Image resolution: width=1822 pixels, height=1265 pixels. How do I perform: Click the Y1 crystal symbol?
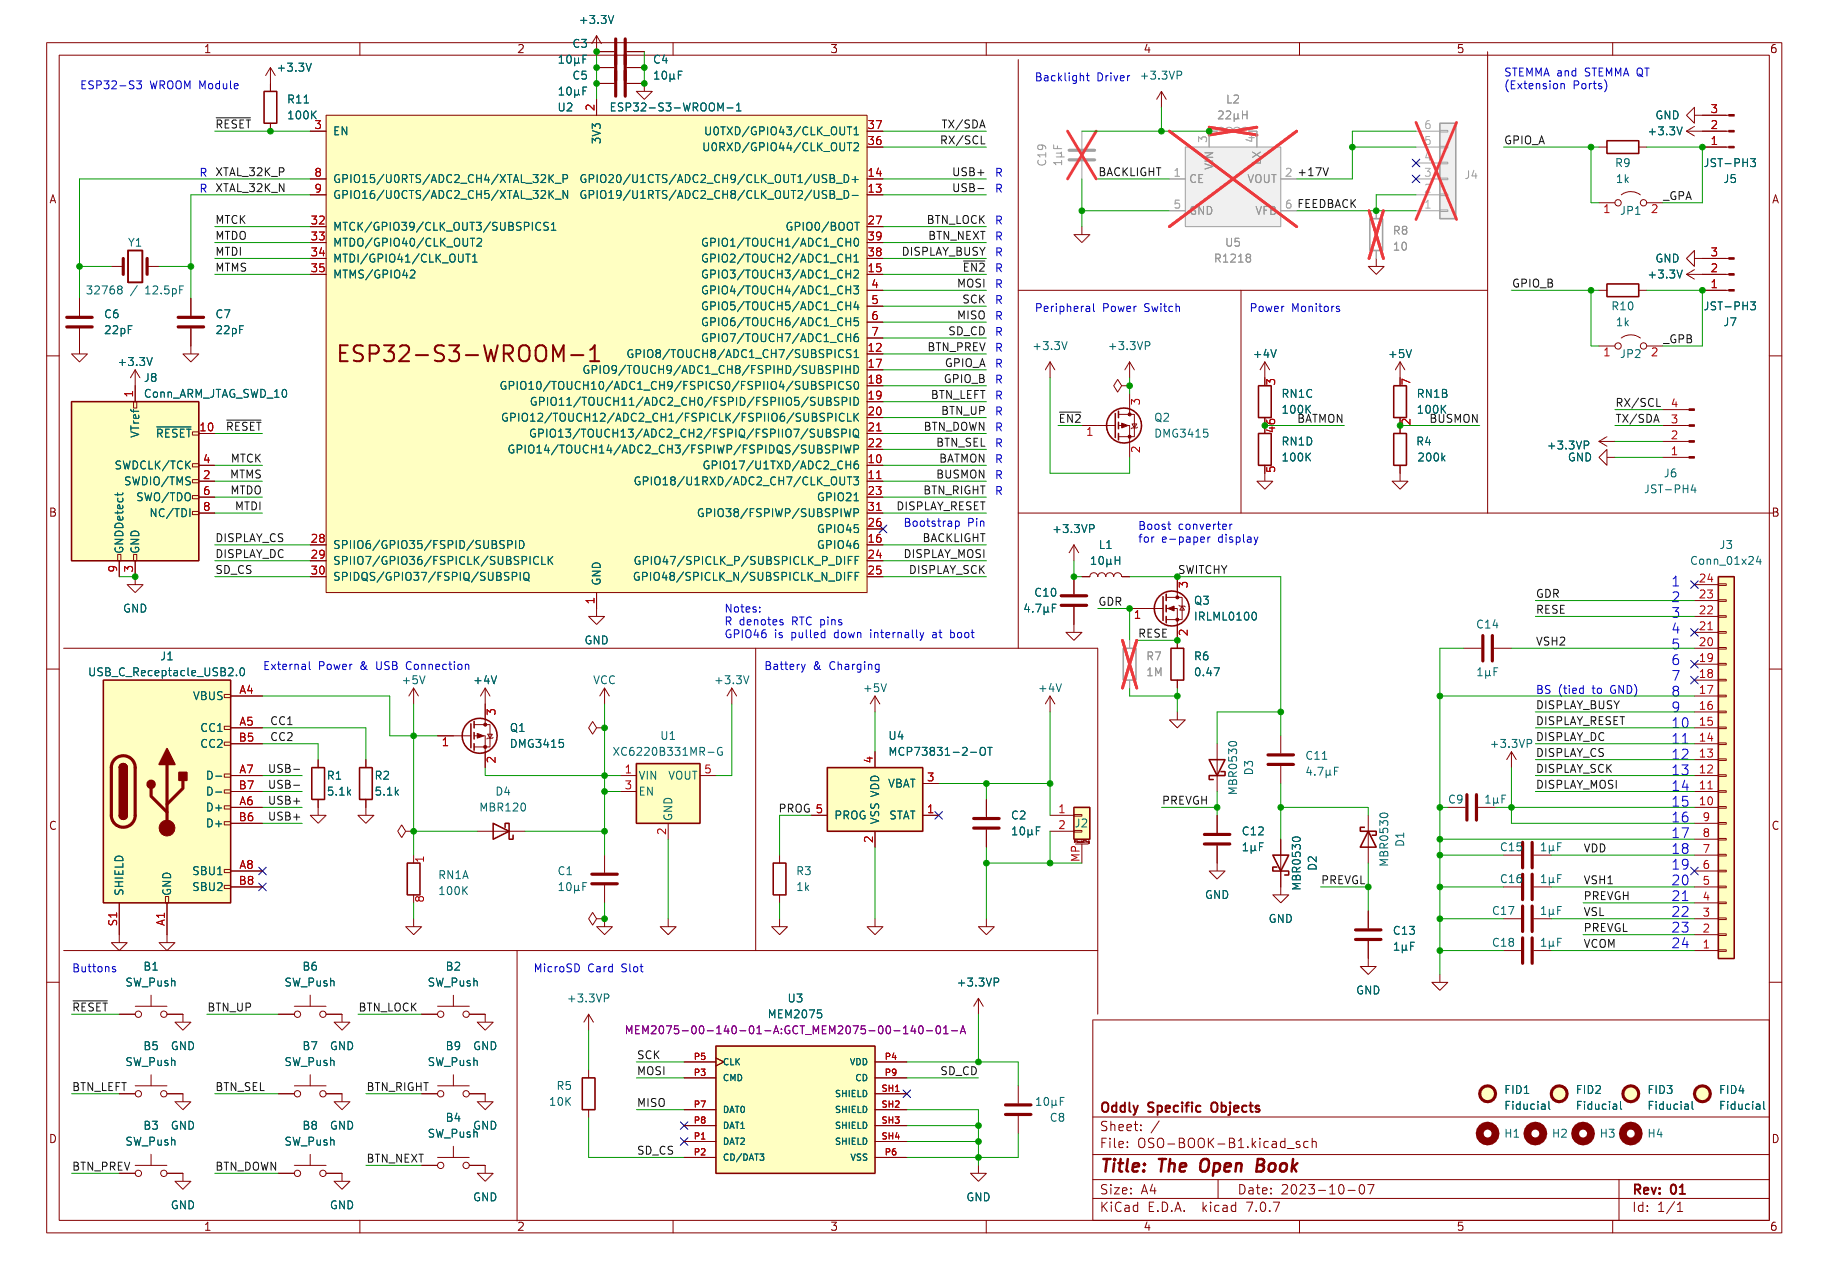[x=135, y=266]
